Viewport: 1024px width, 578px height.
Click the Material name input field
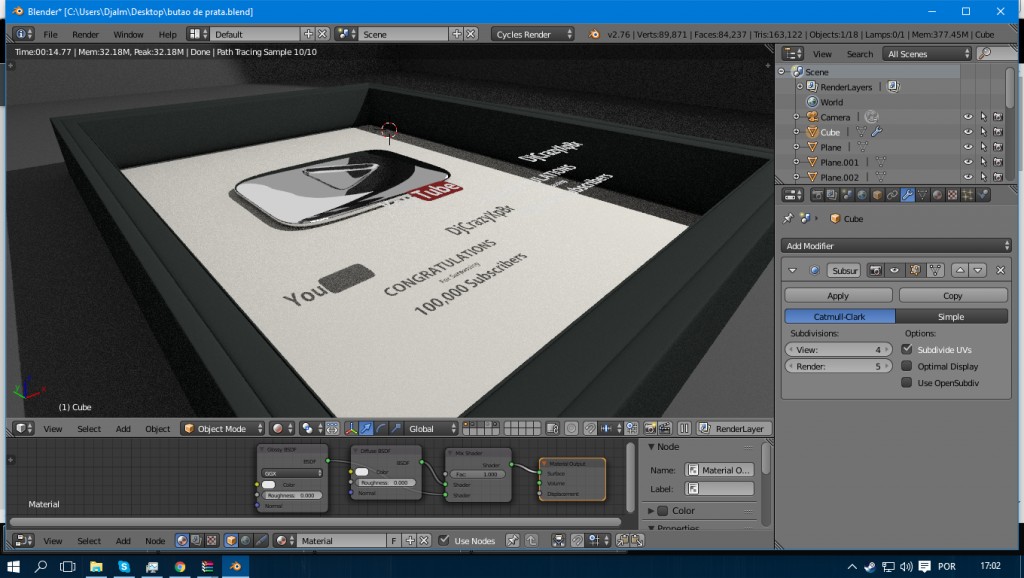[340, 540]
